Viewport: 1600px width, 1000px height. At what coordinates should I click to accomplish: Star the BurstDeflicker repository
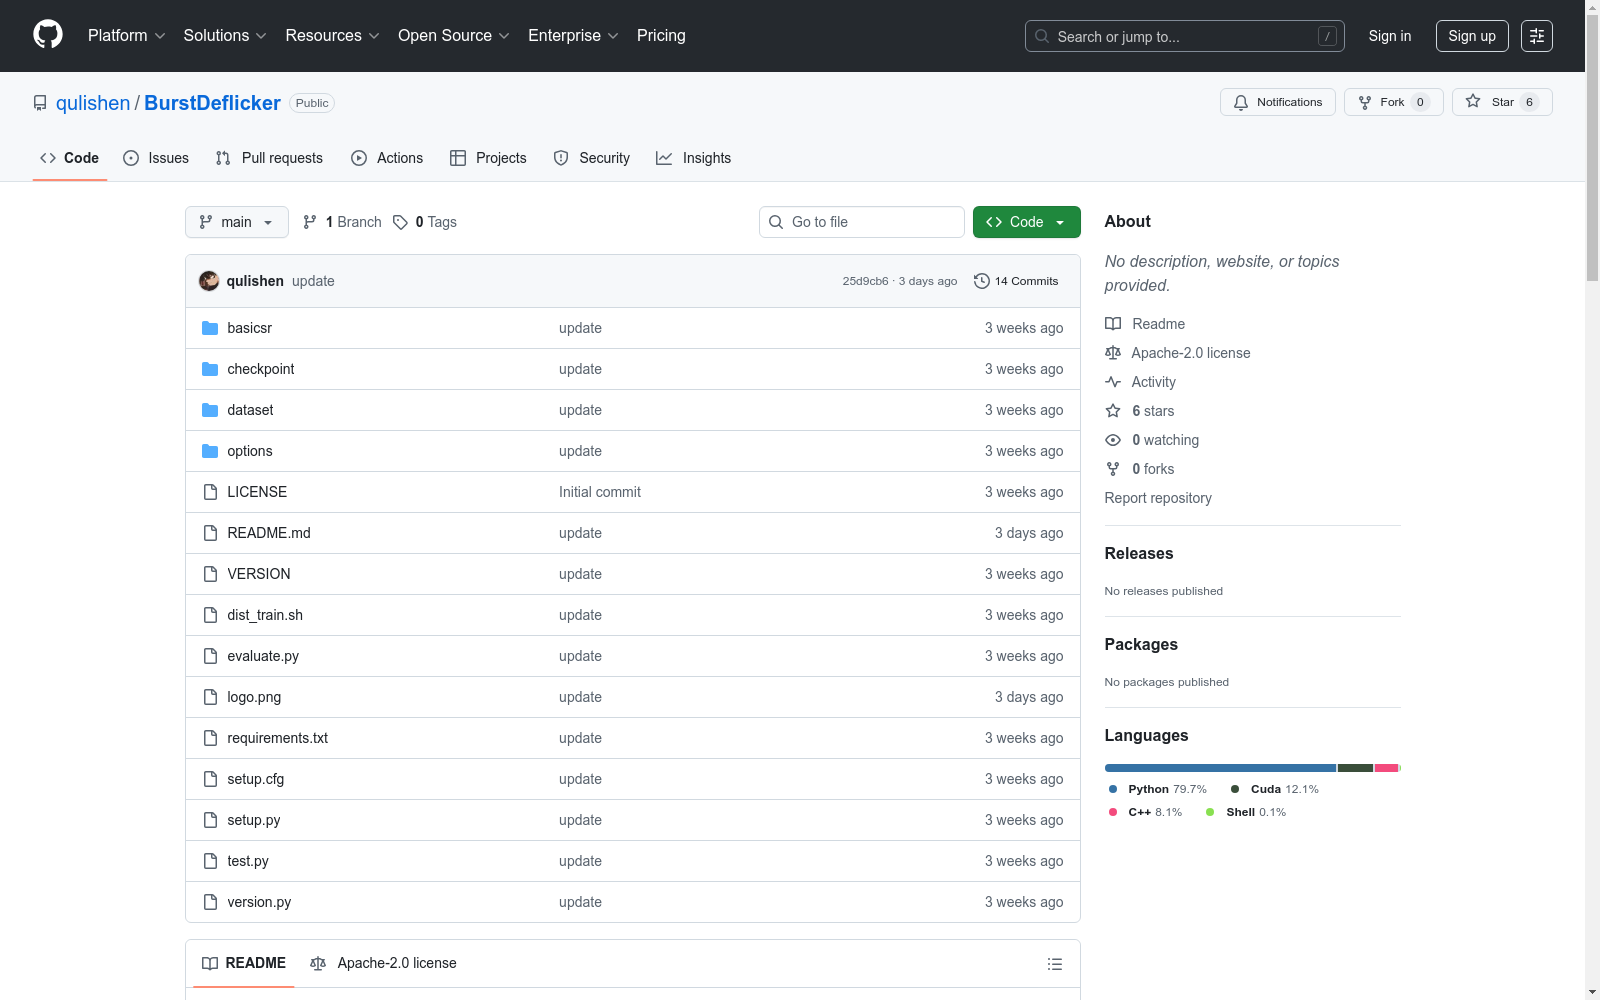pyautogui.click(x=1502, y=102)
